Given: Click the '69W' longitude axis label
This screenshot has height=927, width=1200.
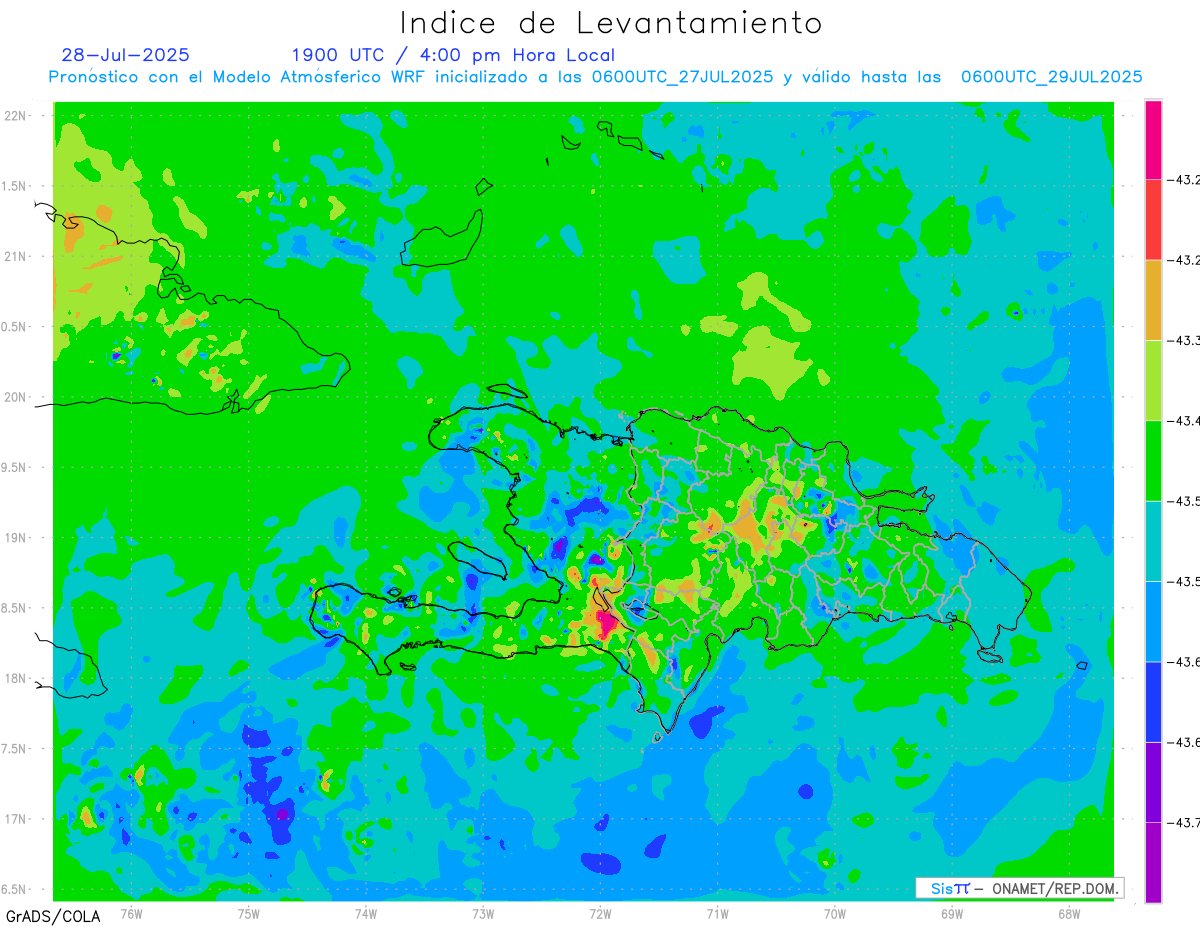Looking at the screenshot, I should [x=952, y=913].
